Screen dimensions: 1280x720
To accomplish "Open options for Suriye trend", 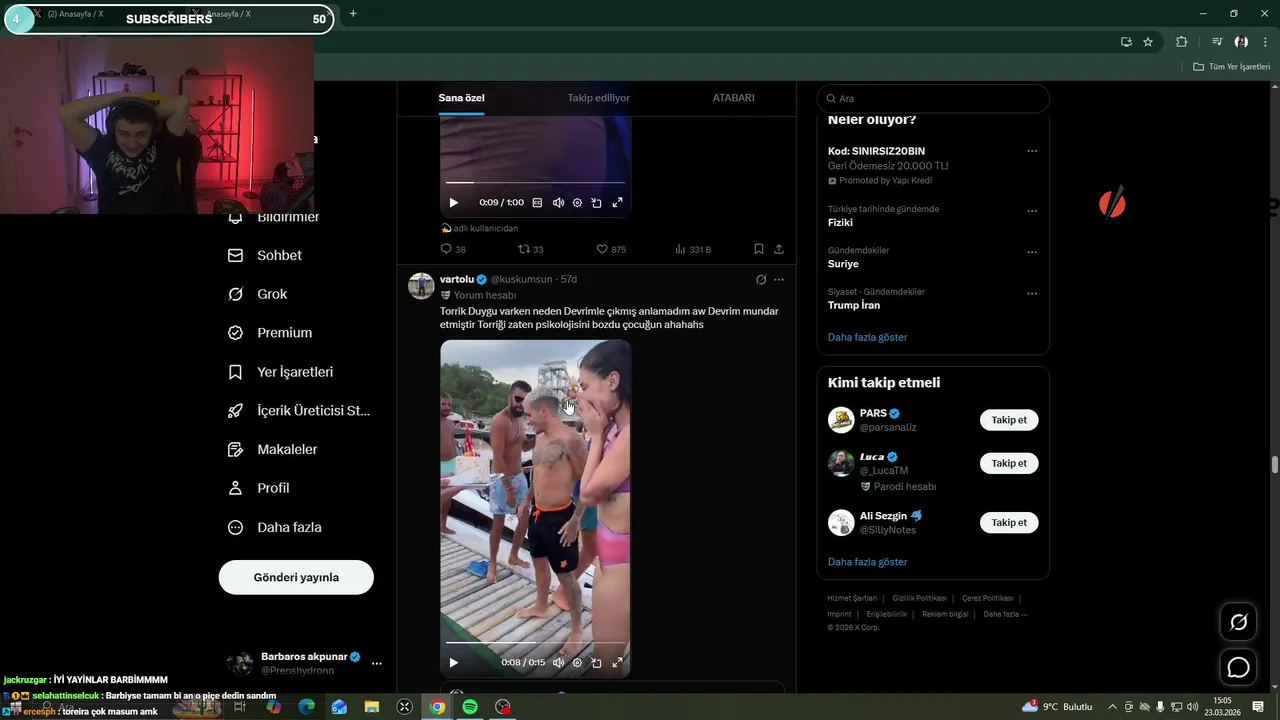I will (1032, 252).
